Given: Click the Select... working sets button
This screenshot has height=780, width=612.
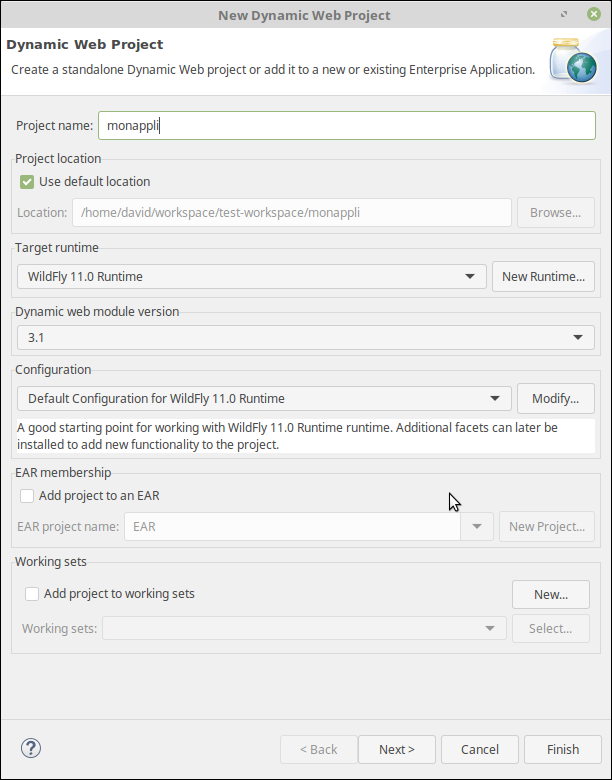Looking at the screenshot, I should click(x=551, y=629).
